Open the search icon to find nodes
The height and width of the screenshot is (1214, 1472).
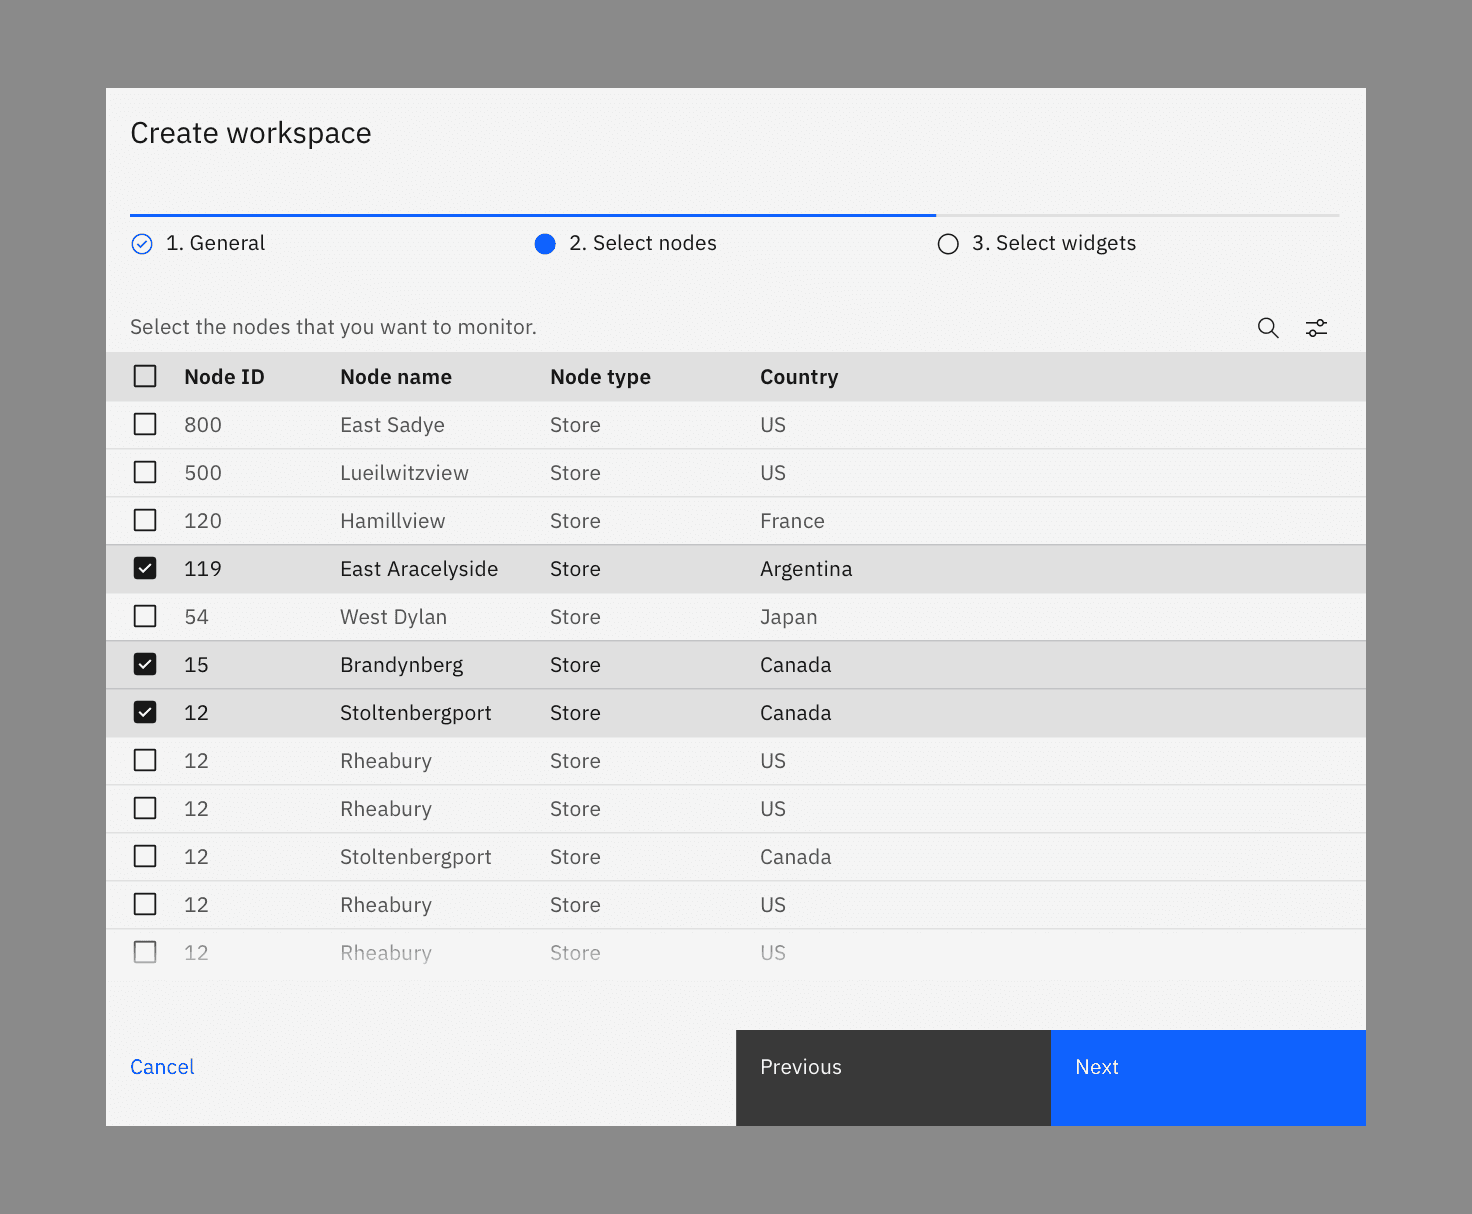tap(1267, 327)
